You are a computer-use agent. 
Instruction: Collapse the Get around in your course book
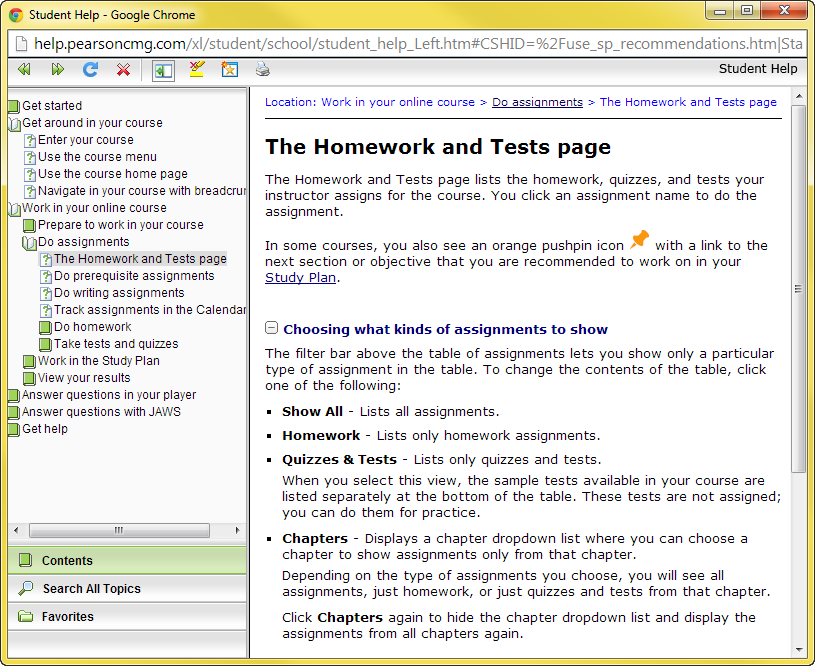point(86,123)
